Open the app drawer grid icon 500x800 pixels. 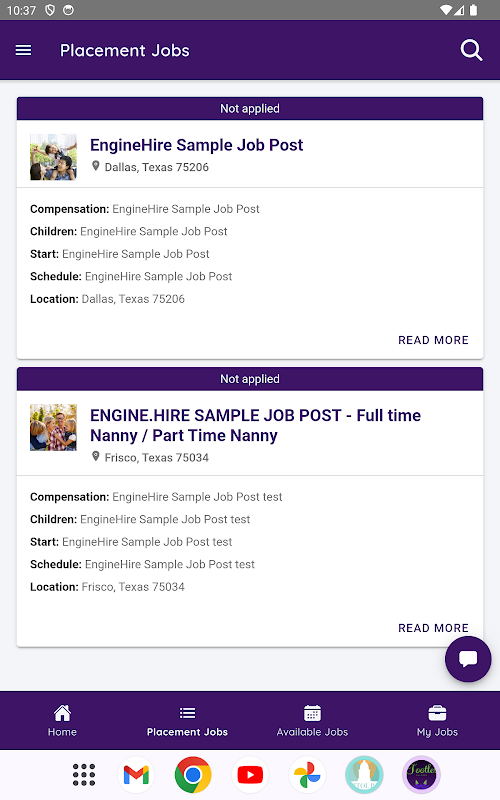tap(84, 774)
